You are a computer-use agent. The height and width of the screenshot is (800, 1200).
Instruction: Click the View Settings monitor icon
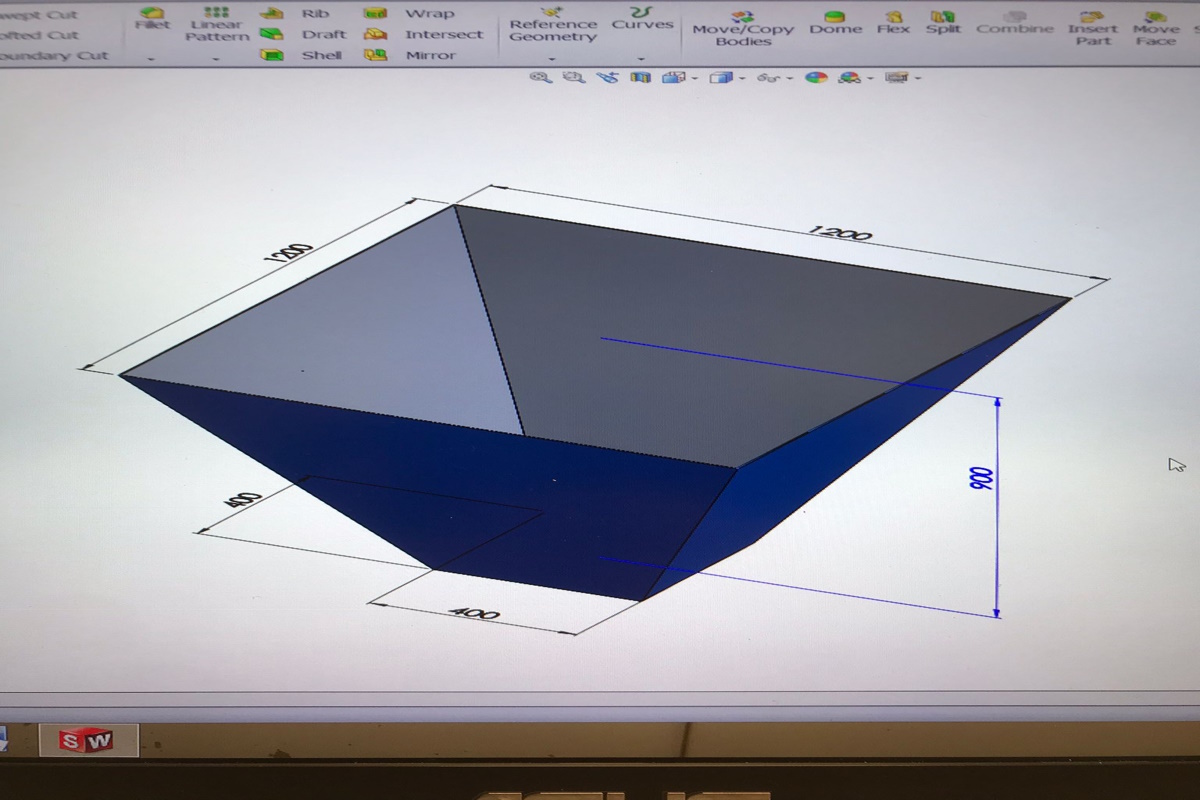click(897, 77)
